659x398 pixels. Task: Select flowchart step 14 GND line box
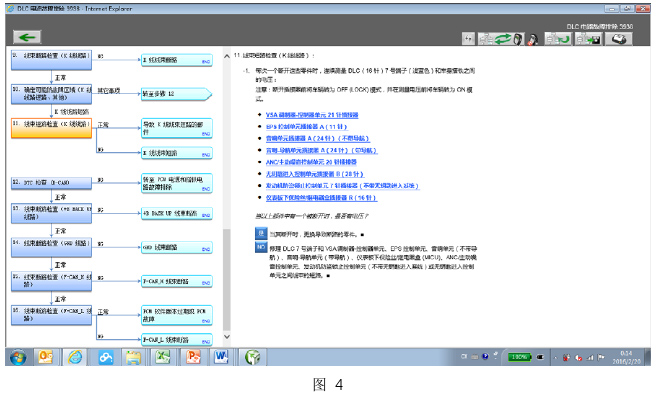click(x=51, y=248)
